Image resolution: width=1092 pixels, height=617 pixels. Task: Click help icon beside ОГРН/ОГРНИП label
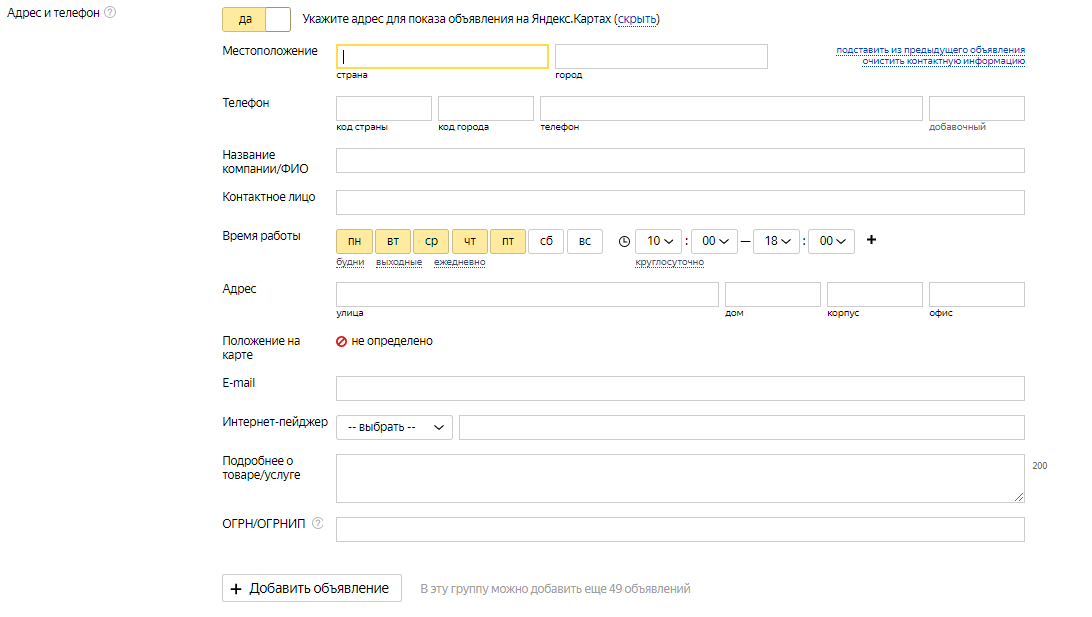click(318, 523)
